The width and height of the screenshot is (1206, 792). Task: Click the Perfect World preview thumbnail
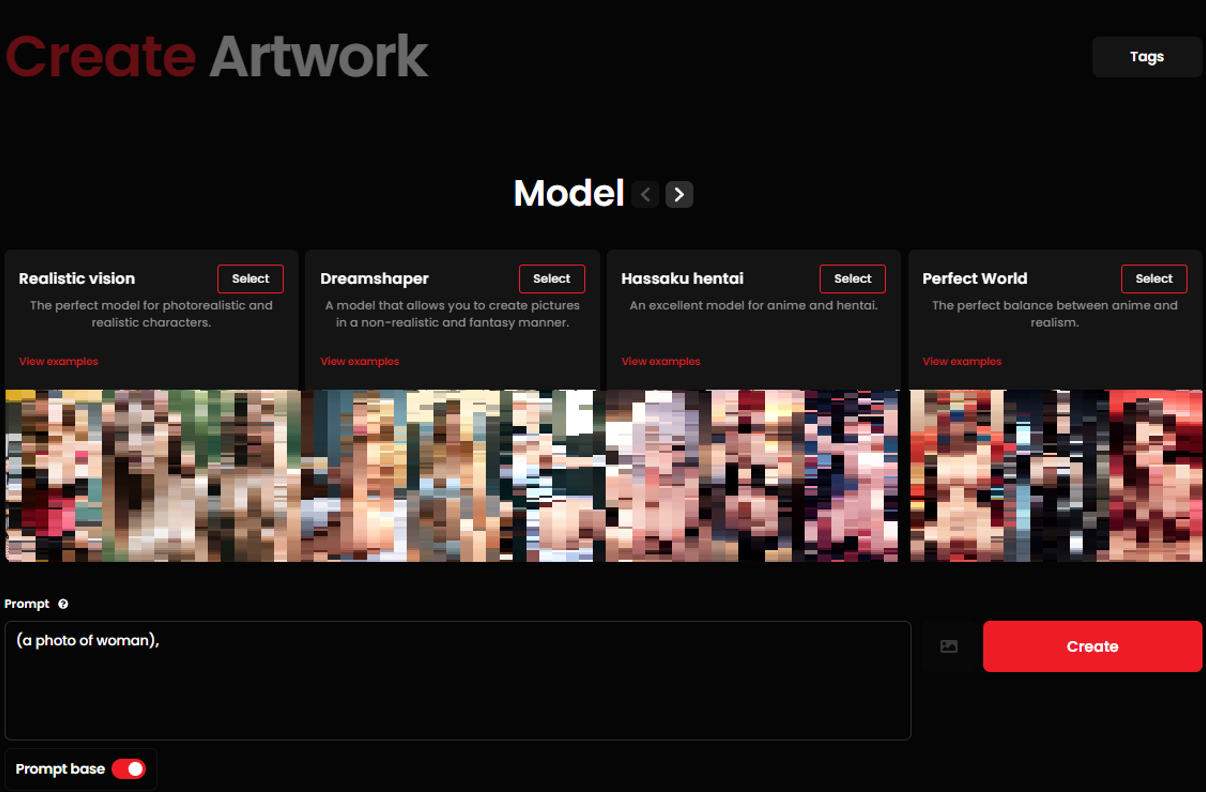[x=1057, y=475]
